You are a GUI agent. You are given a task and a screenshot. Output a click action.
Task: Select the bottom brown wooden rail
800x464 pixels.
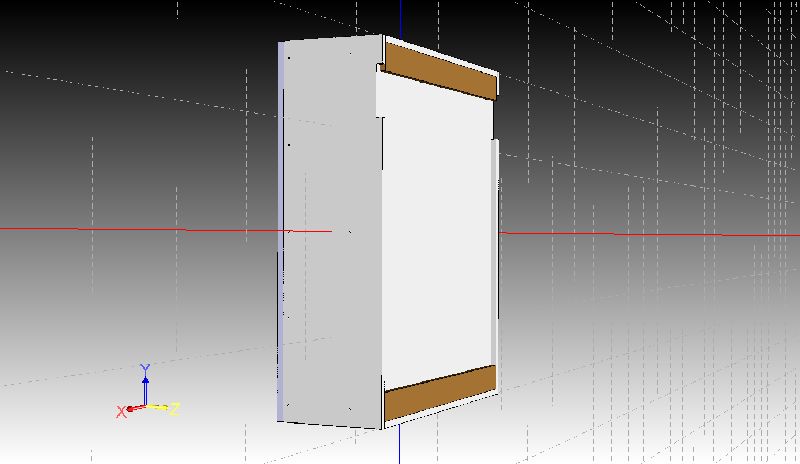coord(440,393)
